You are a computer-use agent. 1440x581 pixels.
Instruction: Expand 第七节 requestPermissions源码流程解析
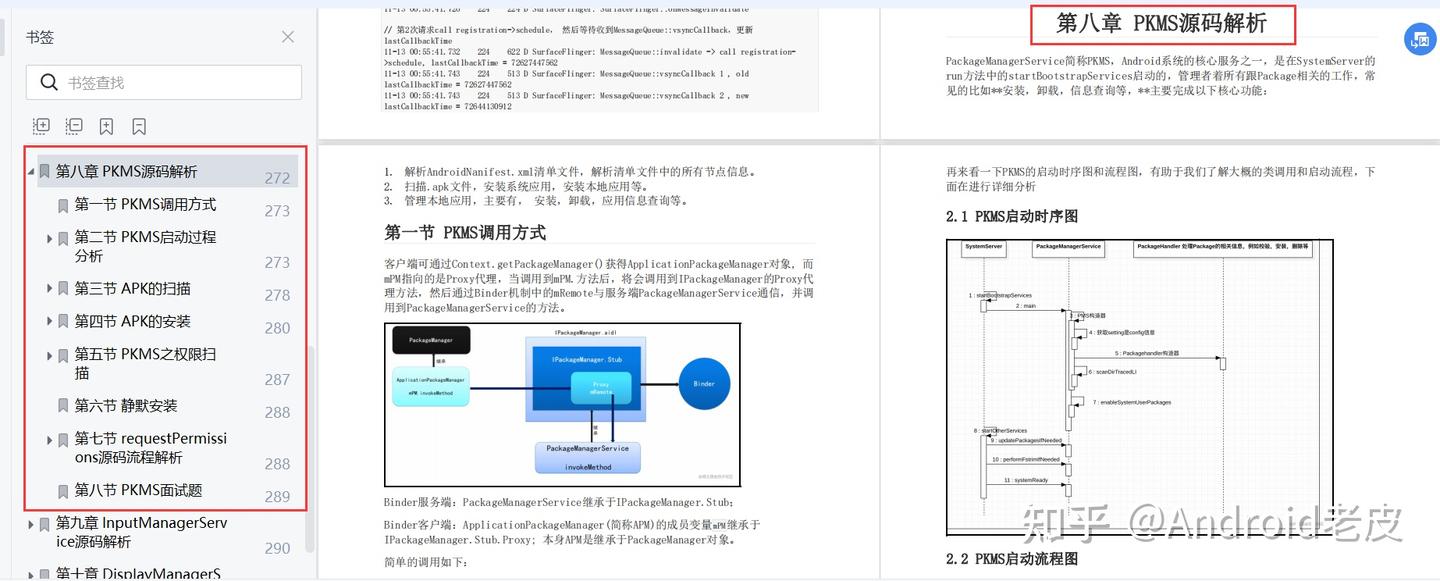click(x=48, y=438)
